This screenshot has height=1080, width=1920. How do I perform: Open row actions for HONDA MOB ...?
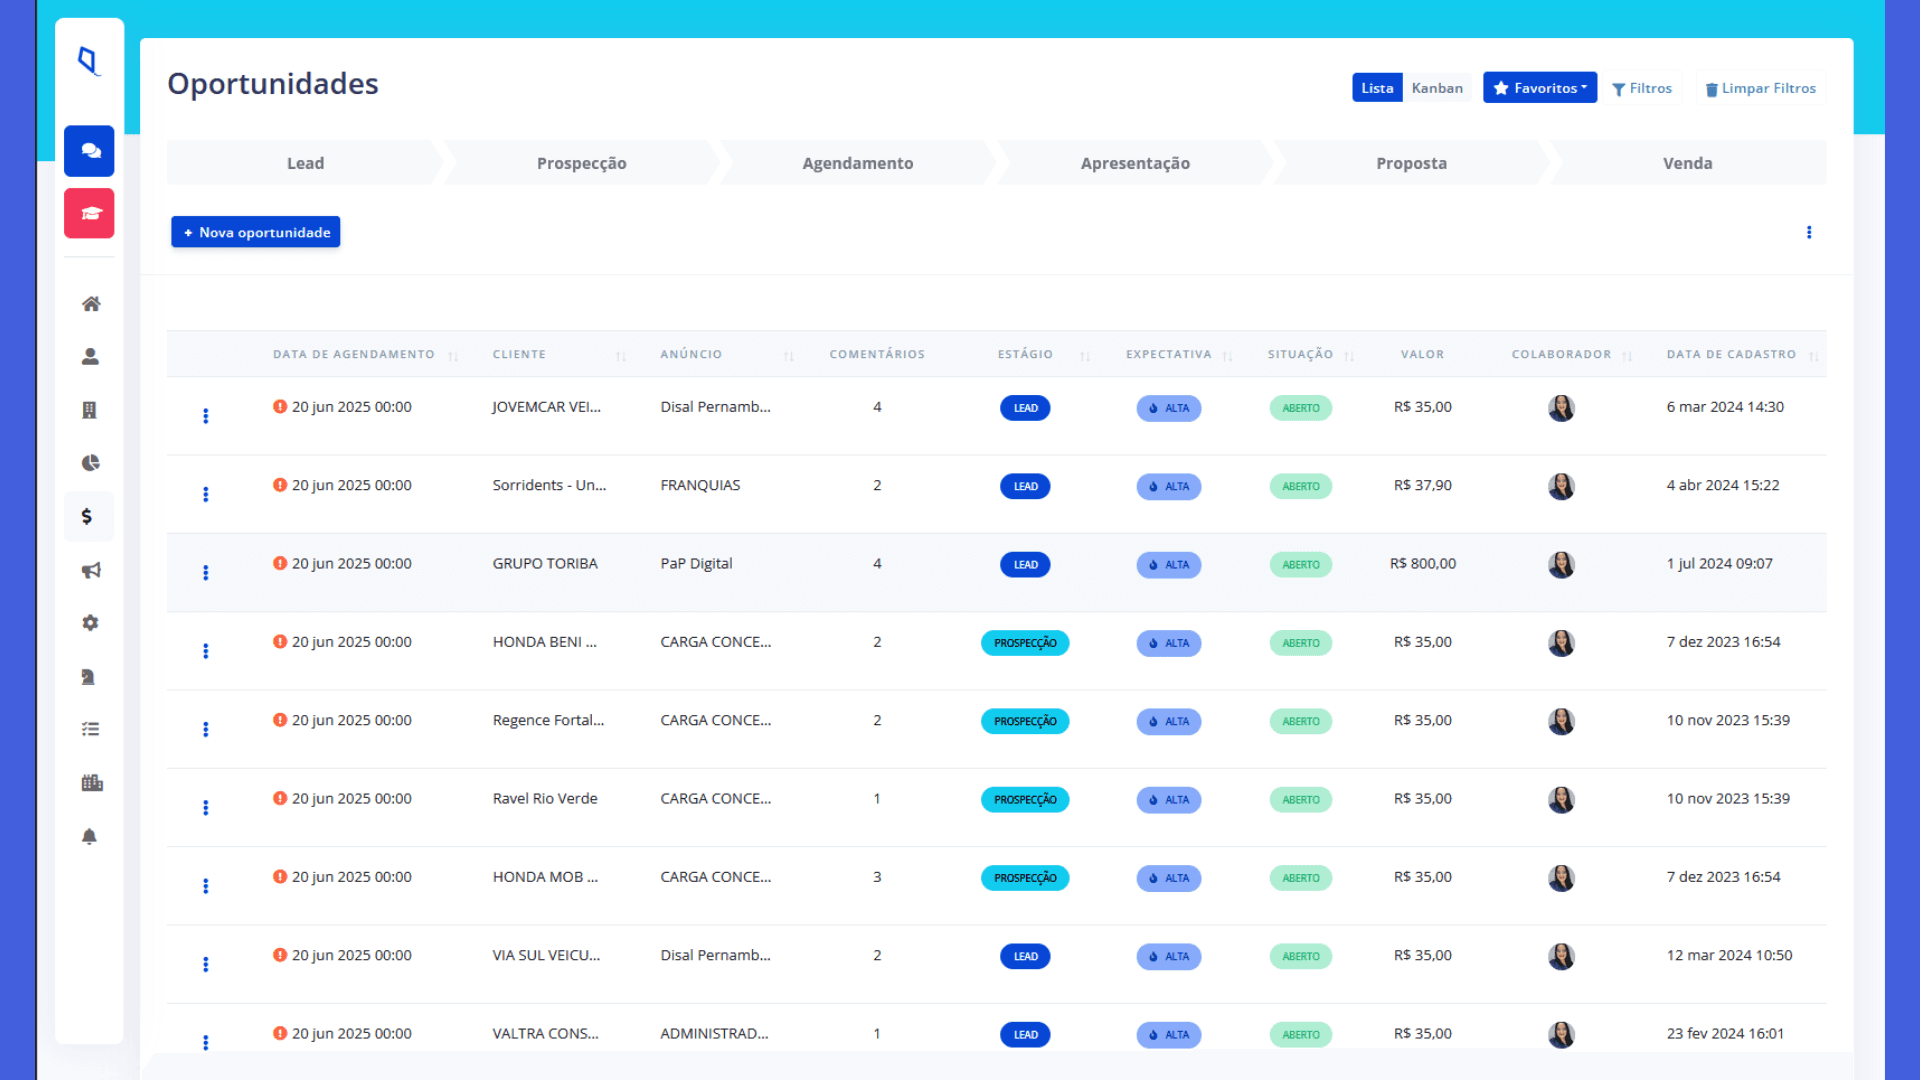206,886
